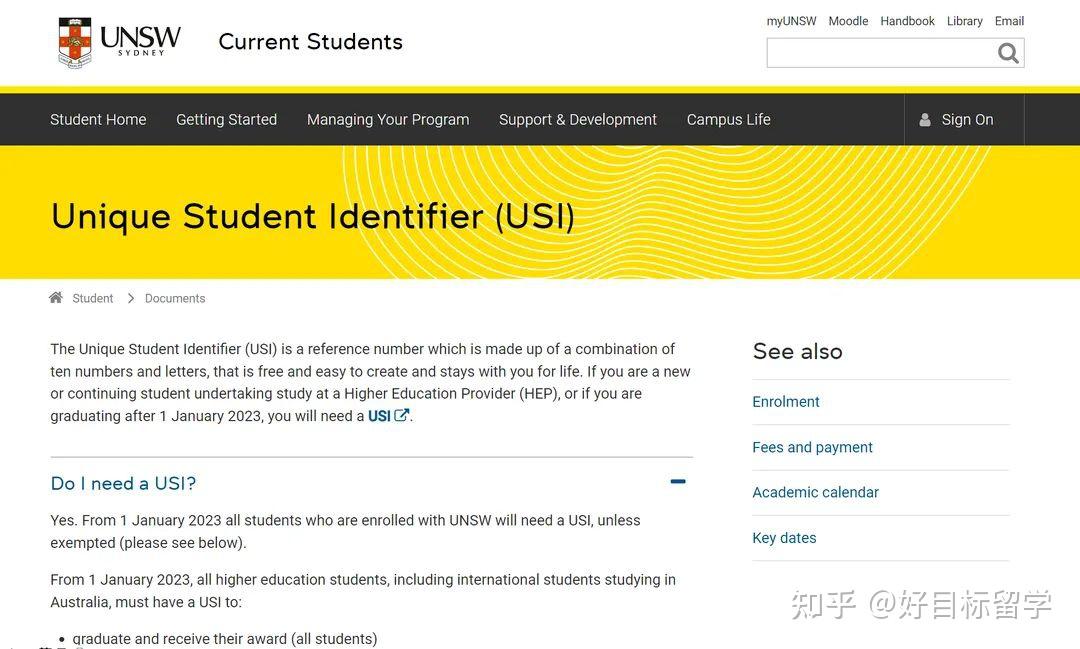1080x649 pixels.
Task: Select Student Home in the navigation
Action: coord(98,119)
